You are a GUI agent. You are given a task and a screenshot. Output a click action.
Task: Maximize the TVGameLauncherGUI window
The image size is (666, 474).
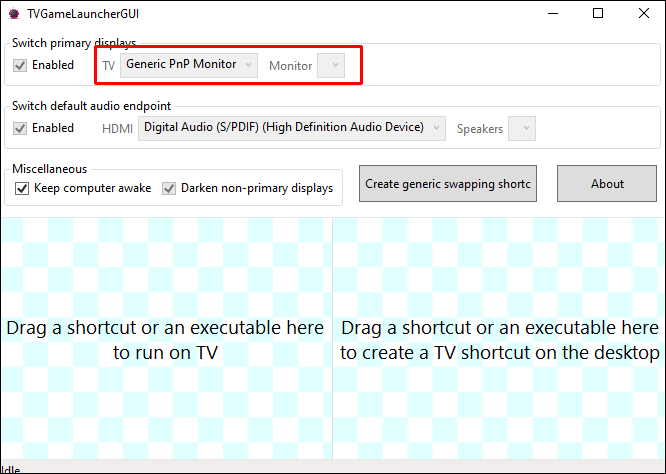click(598, 14)
